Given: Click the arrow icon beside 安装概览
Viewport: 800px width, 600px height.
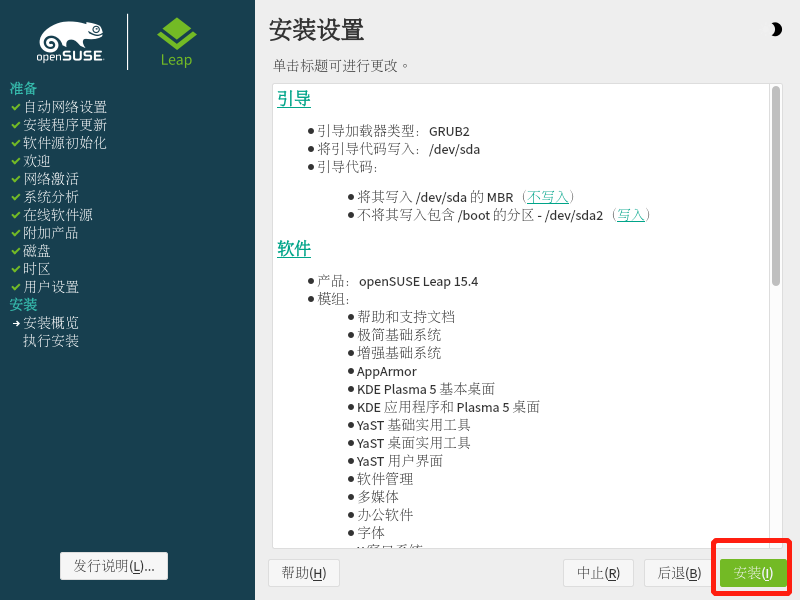Looking at the screenshot, I should pos(16,323).
